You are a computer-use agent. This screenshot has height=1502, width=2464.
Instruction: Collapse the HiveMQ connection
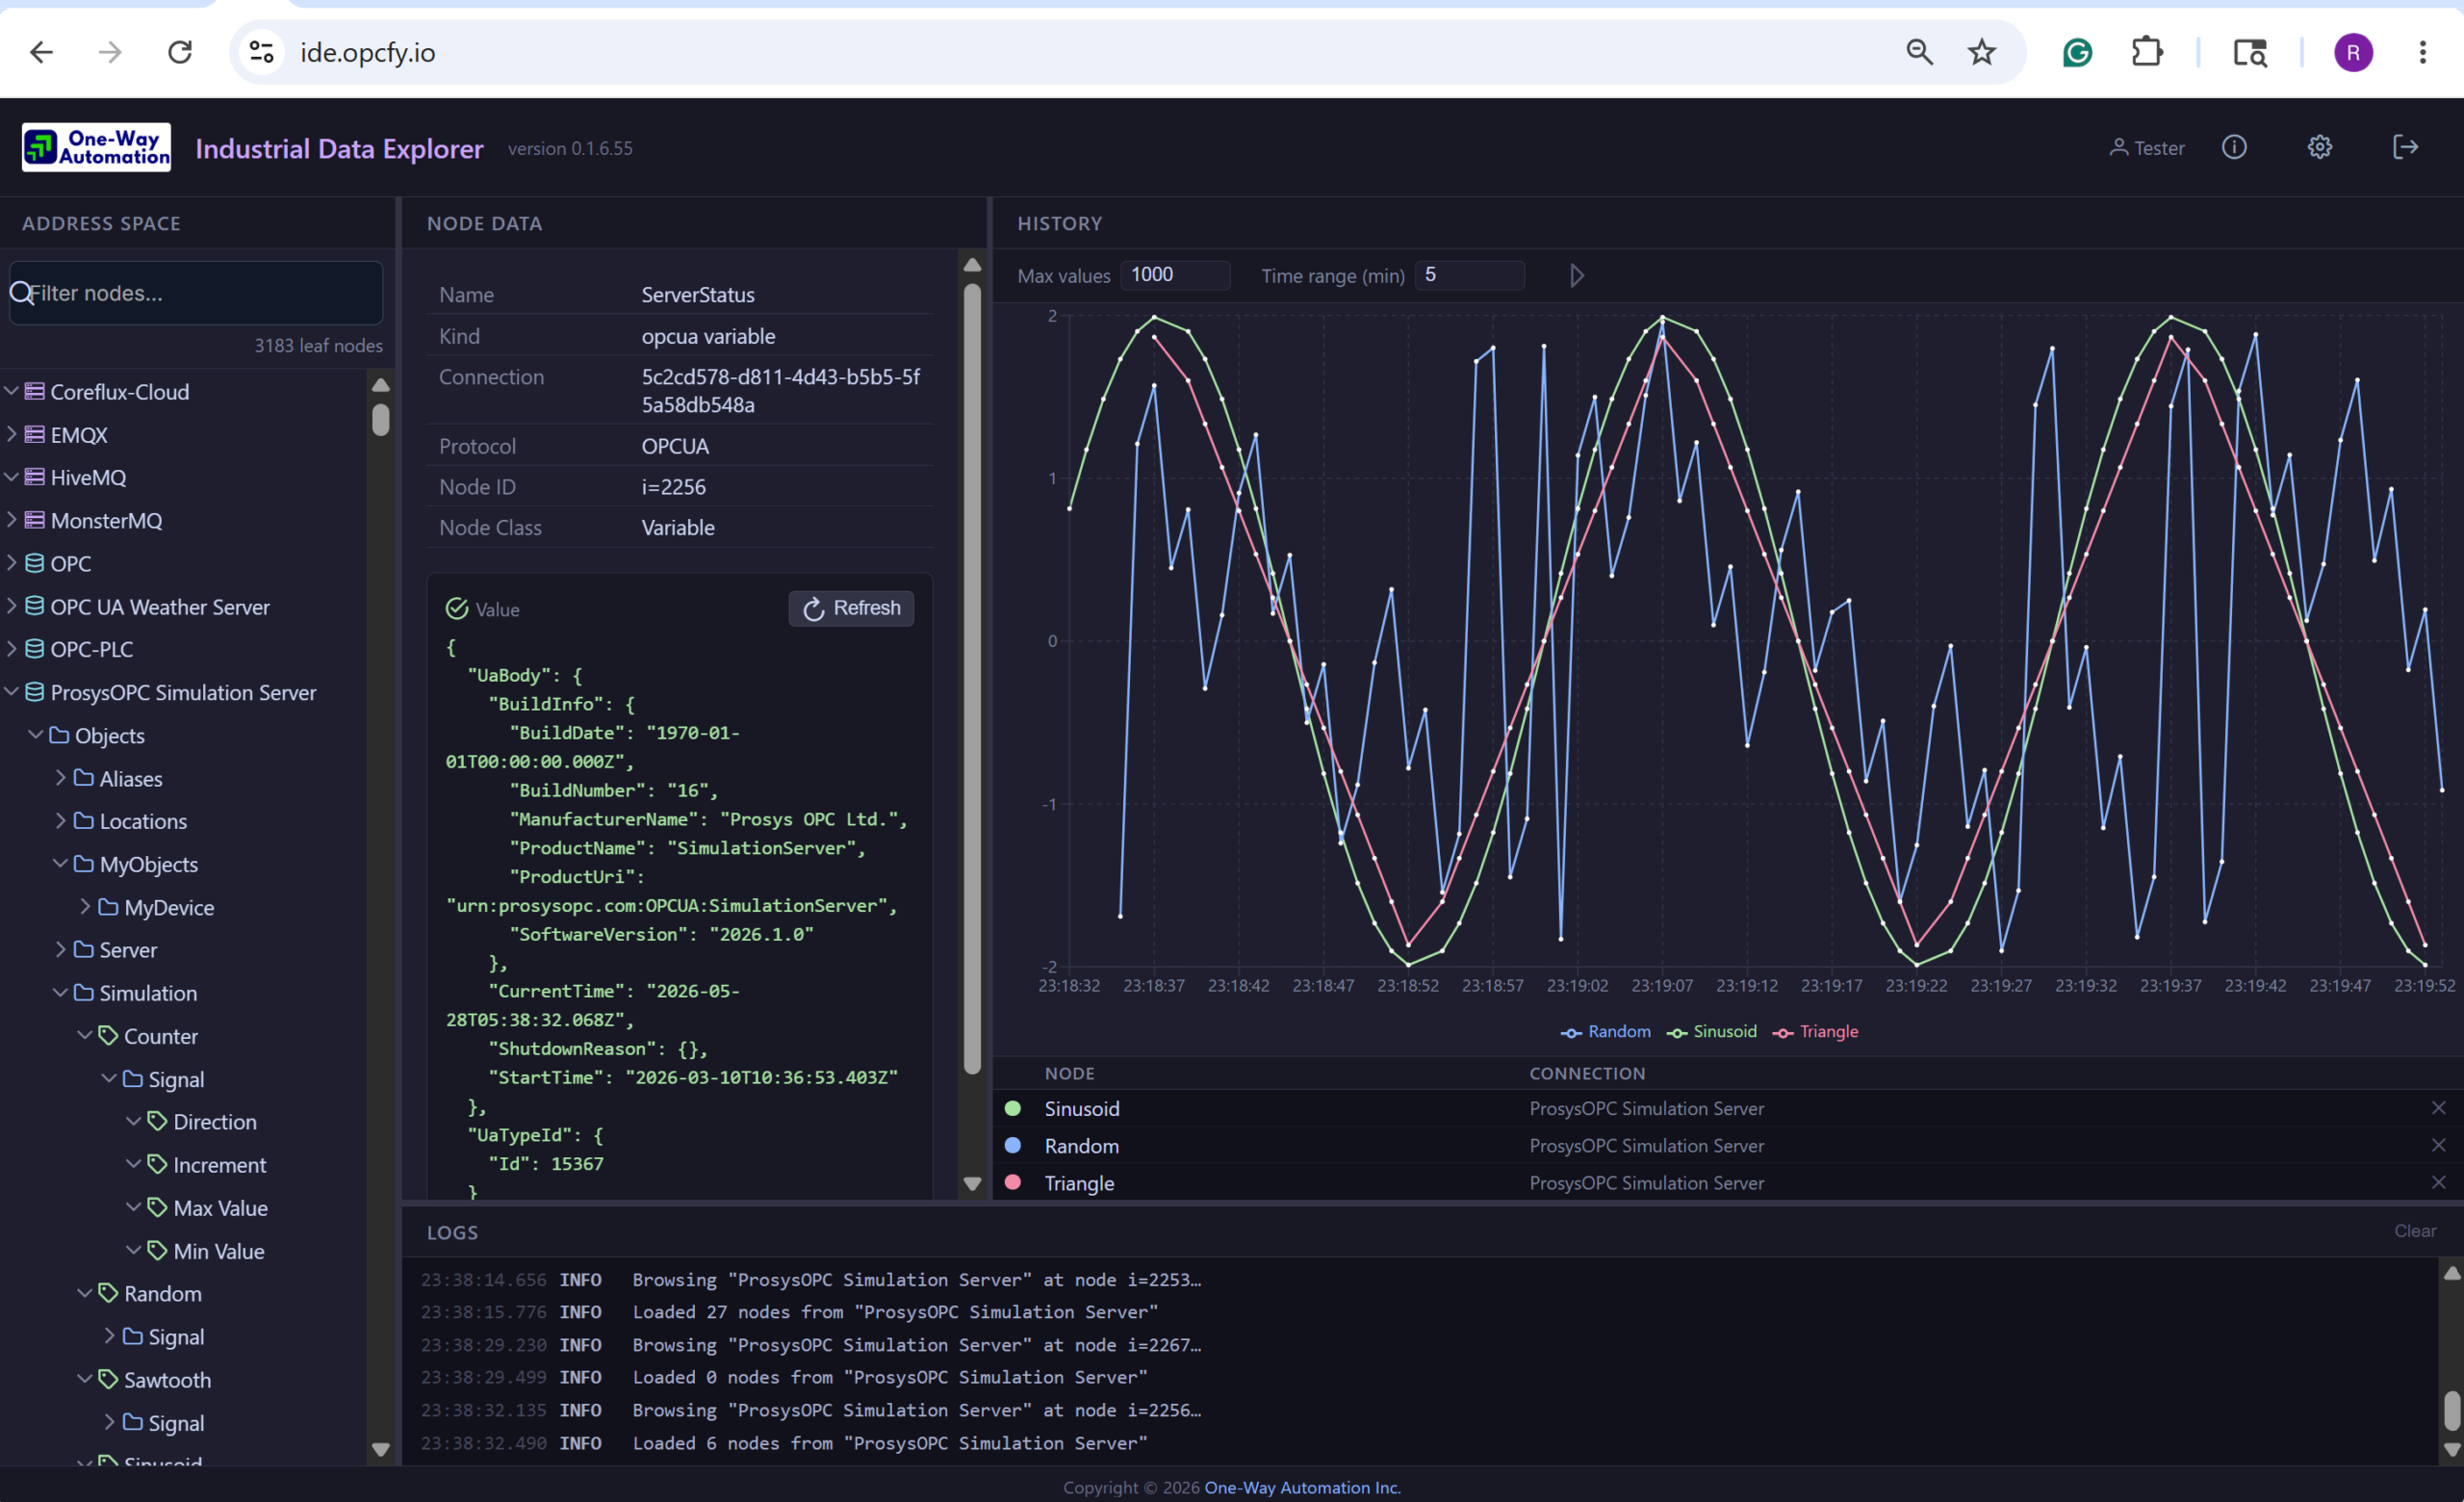[x=12, y=477]
